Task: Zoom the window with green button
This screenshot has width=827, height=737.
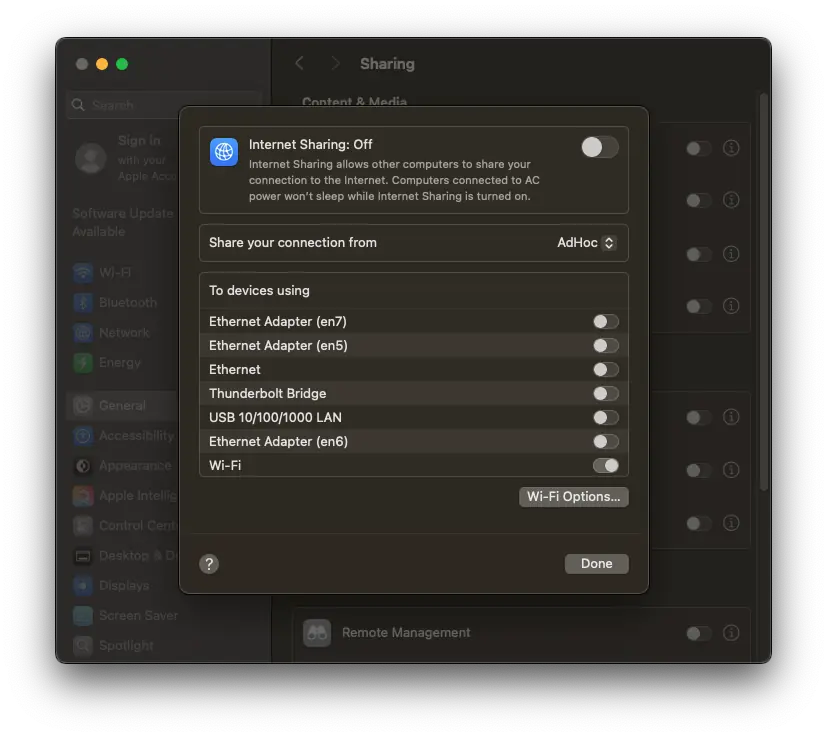Action: click(122, 64)
